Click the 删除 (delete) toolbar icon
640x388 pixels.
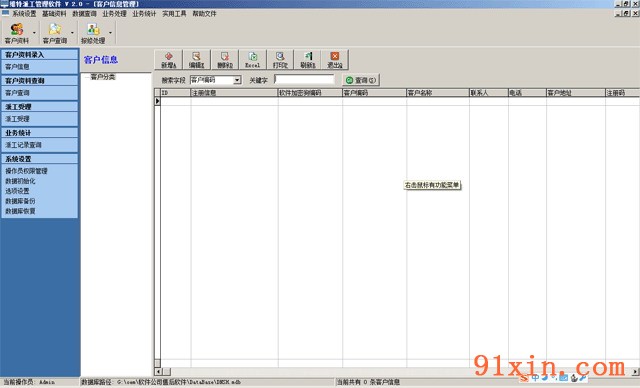[x=224, y=60]
